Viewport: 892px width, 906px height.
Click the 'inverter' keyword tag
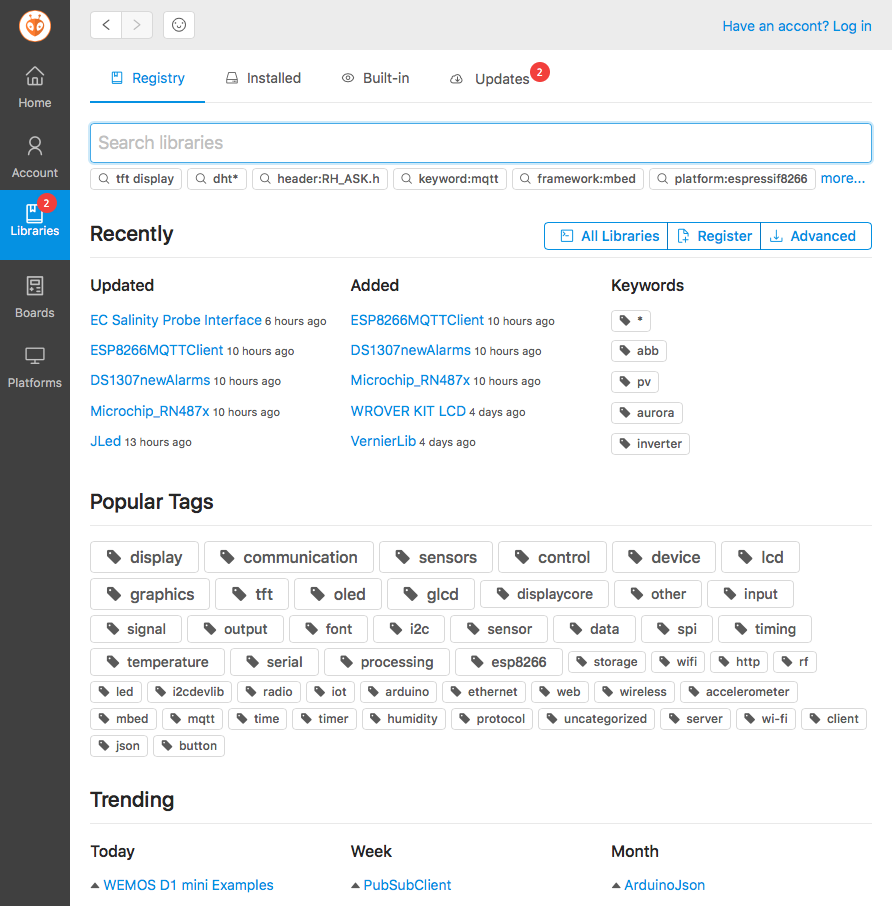click(x=651, y=444)
